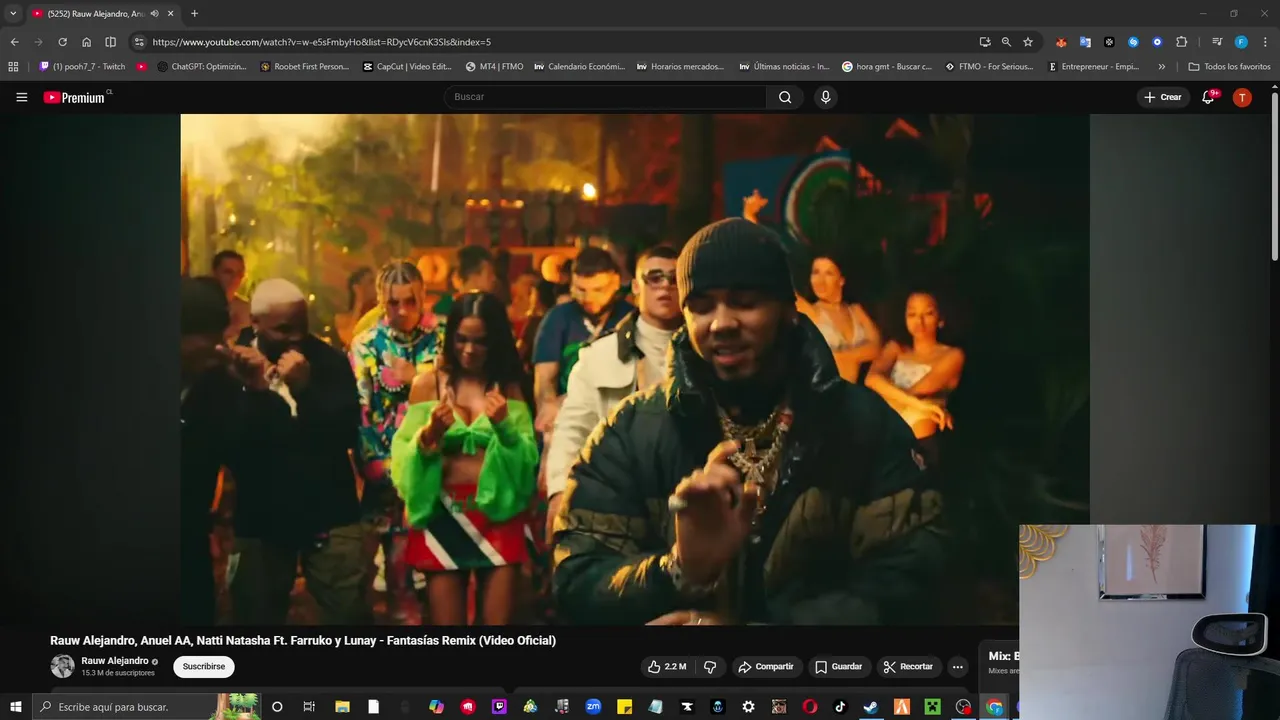This screenshot has width=1280, height=720.
Task: Click the search magnifier button
Action: click(785, 97)
